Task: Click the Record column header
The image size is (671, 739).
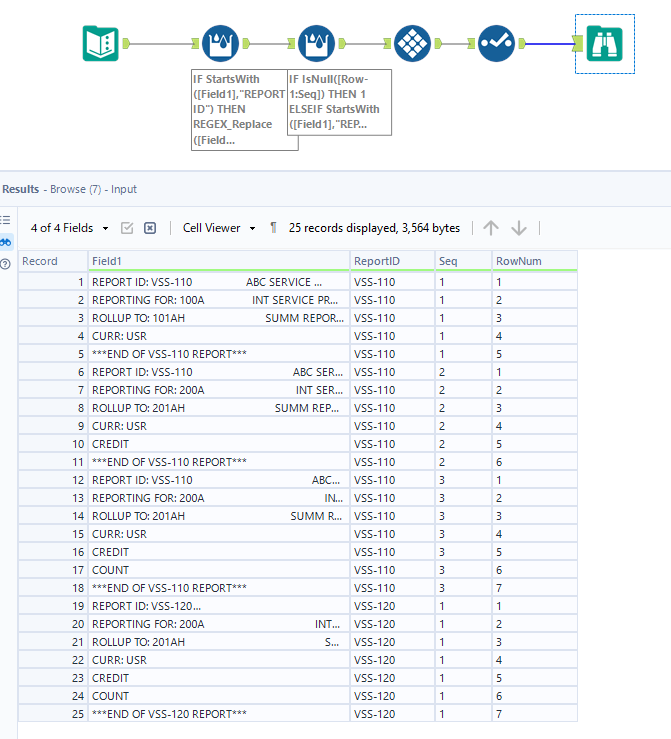Action: tap(53, 261)
